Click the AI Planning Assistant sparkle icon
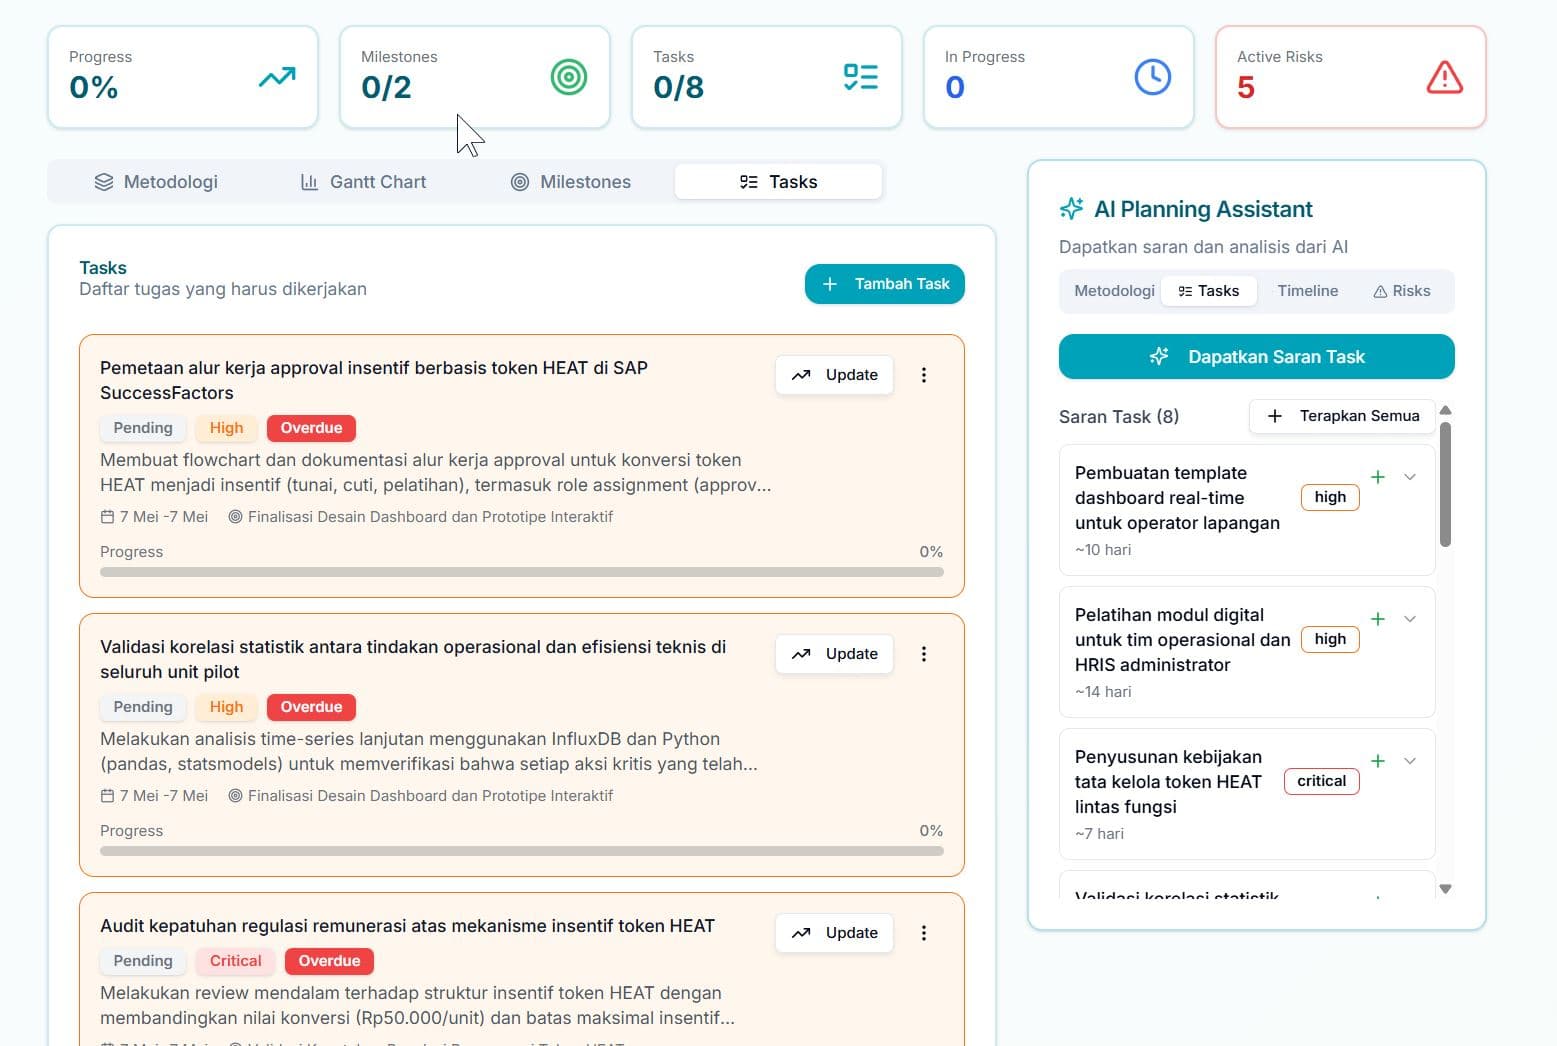The height and width of the screenshot is (1046, 1557). [1071, 209]
